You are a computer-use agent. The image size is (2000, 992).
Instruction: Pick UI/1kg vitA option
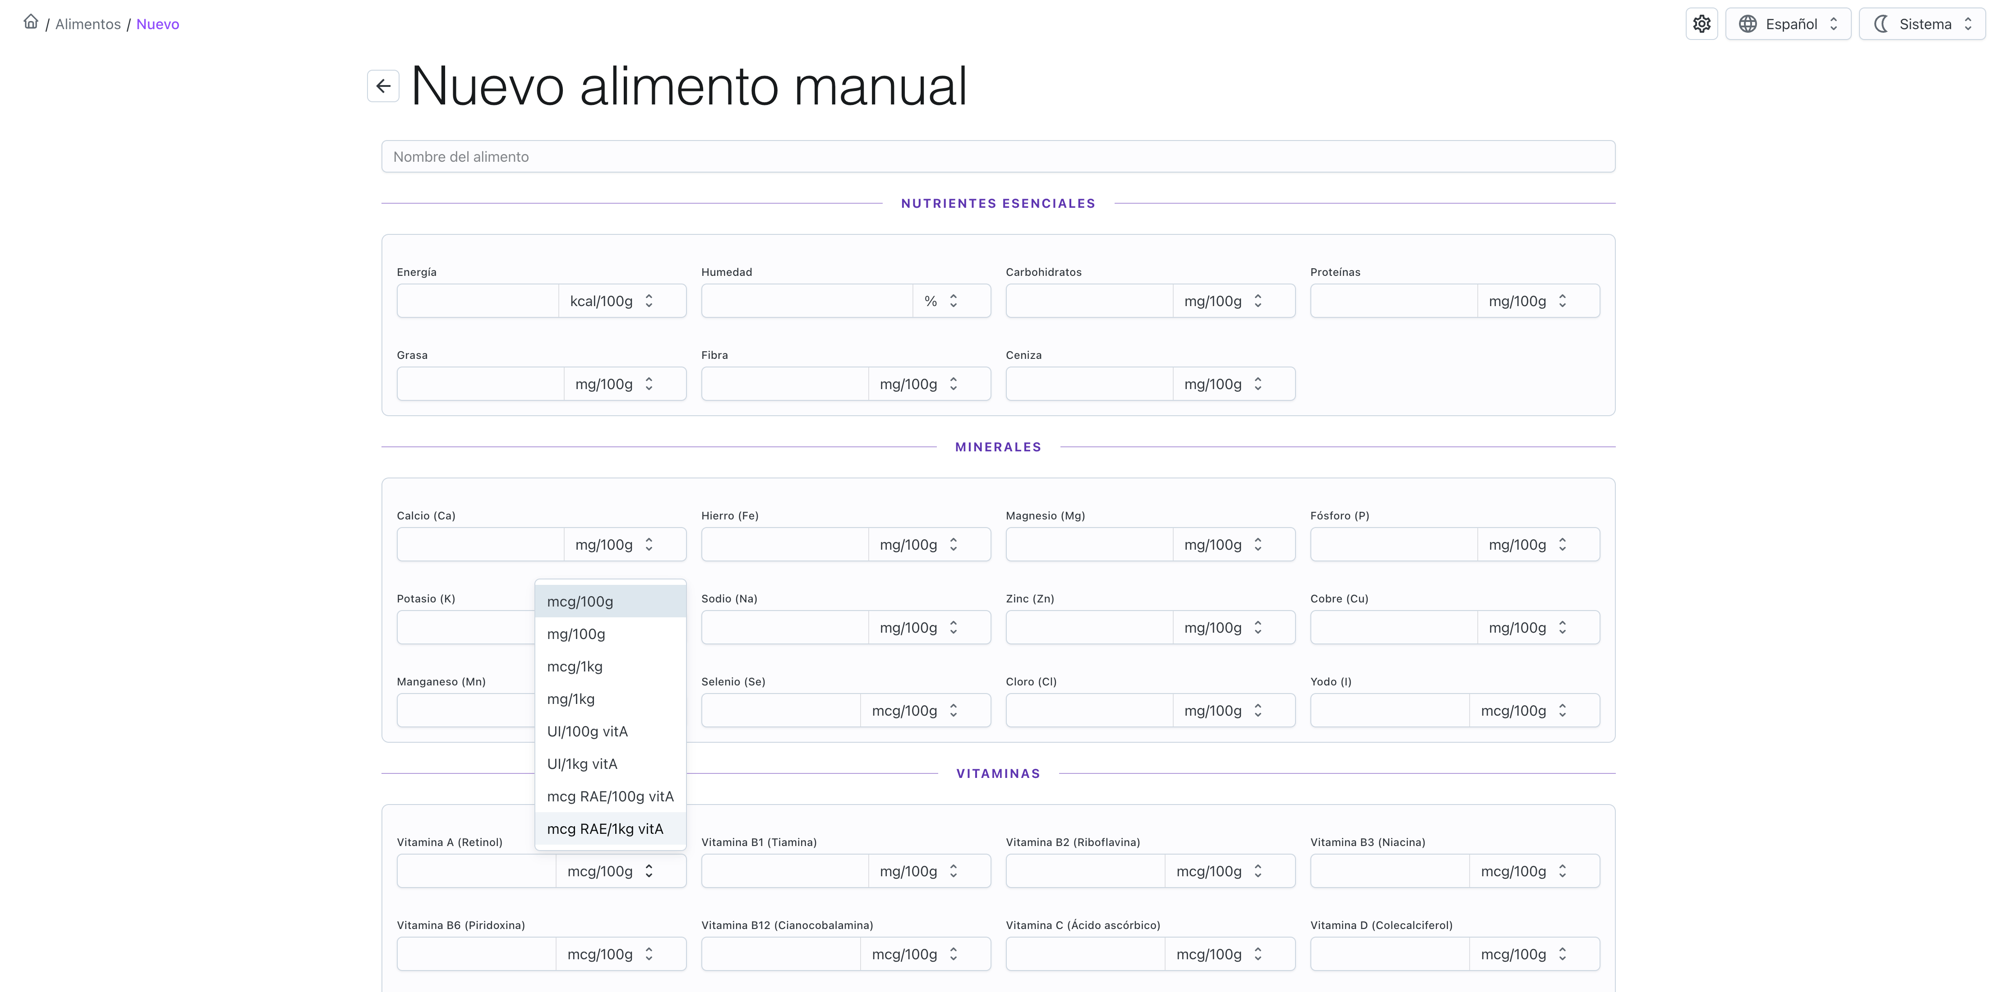(610, 764)
